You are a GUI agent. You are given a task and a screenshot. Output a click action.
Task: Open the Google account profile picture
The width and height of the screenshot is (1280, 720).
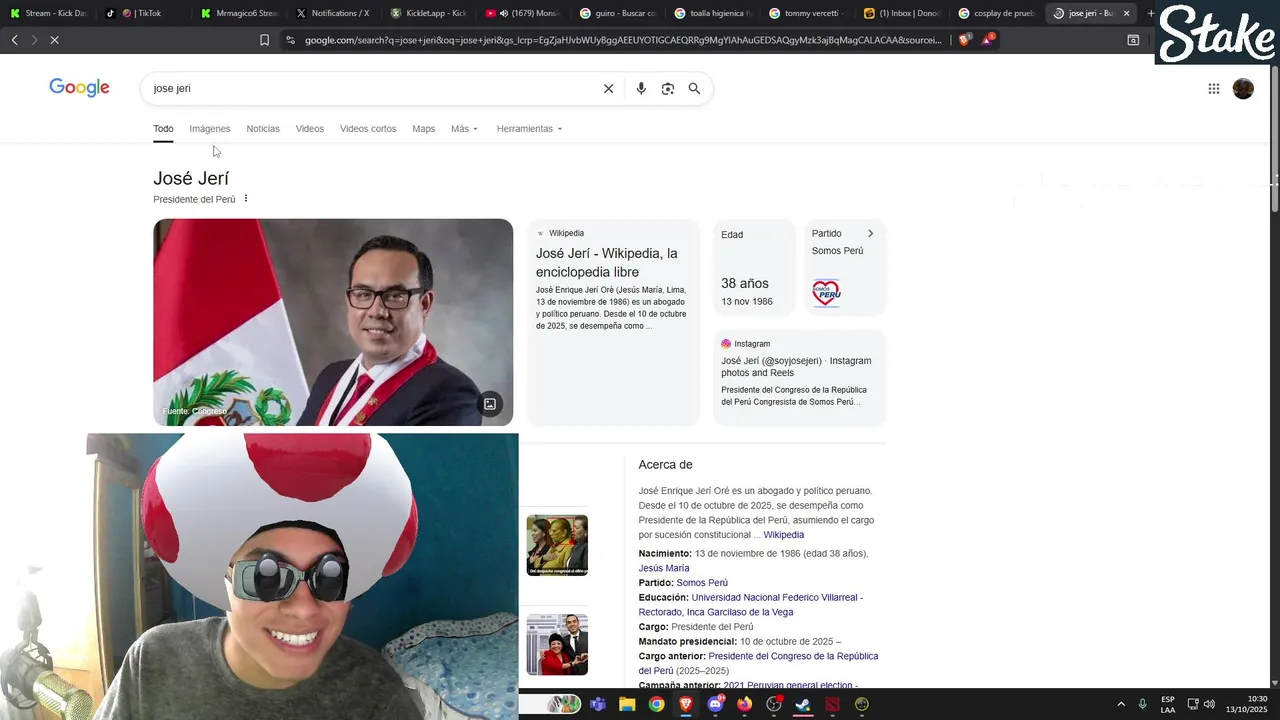pos(1243,89)
